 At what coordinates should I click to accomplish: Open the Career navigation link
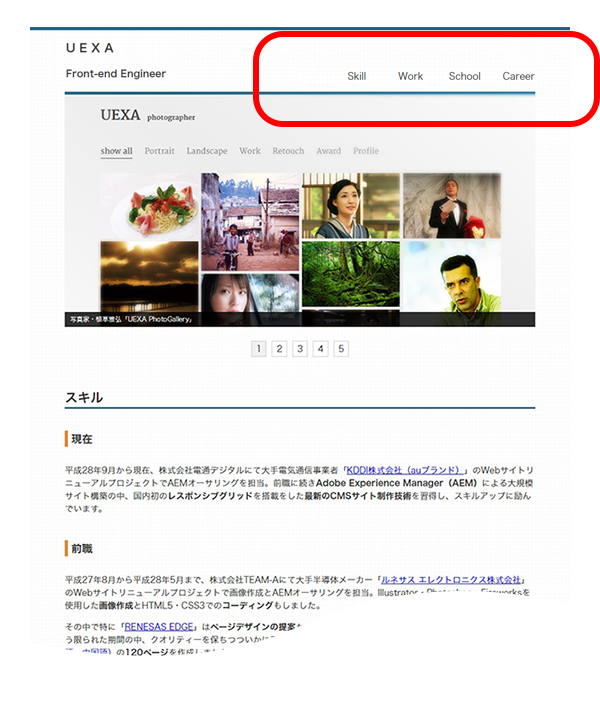[x=518, y=76]
